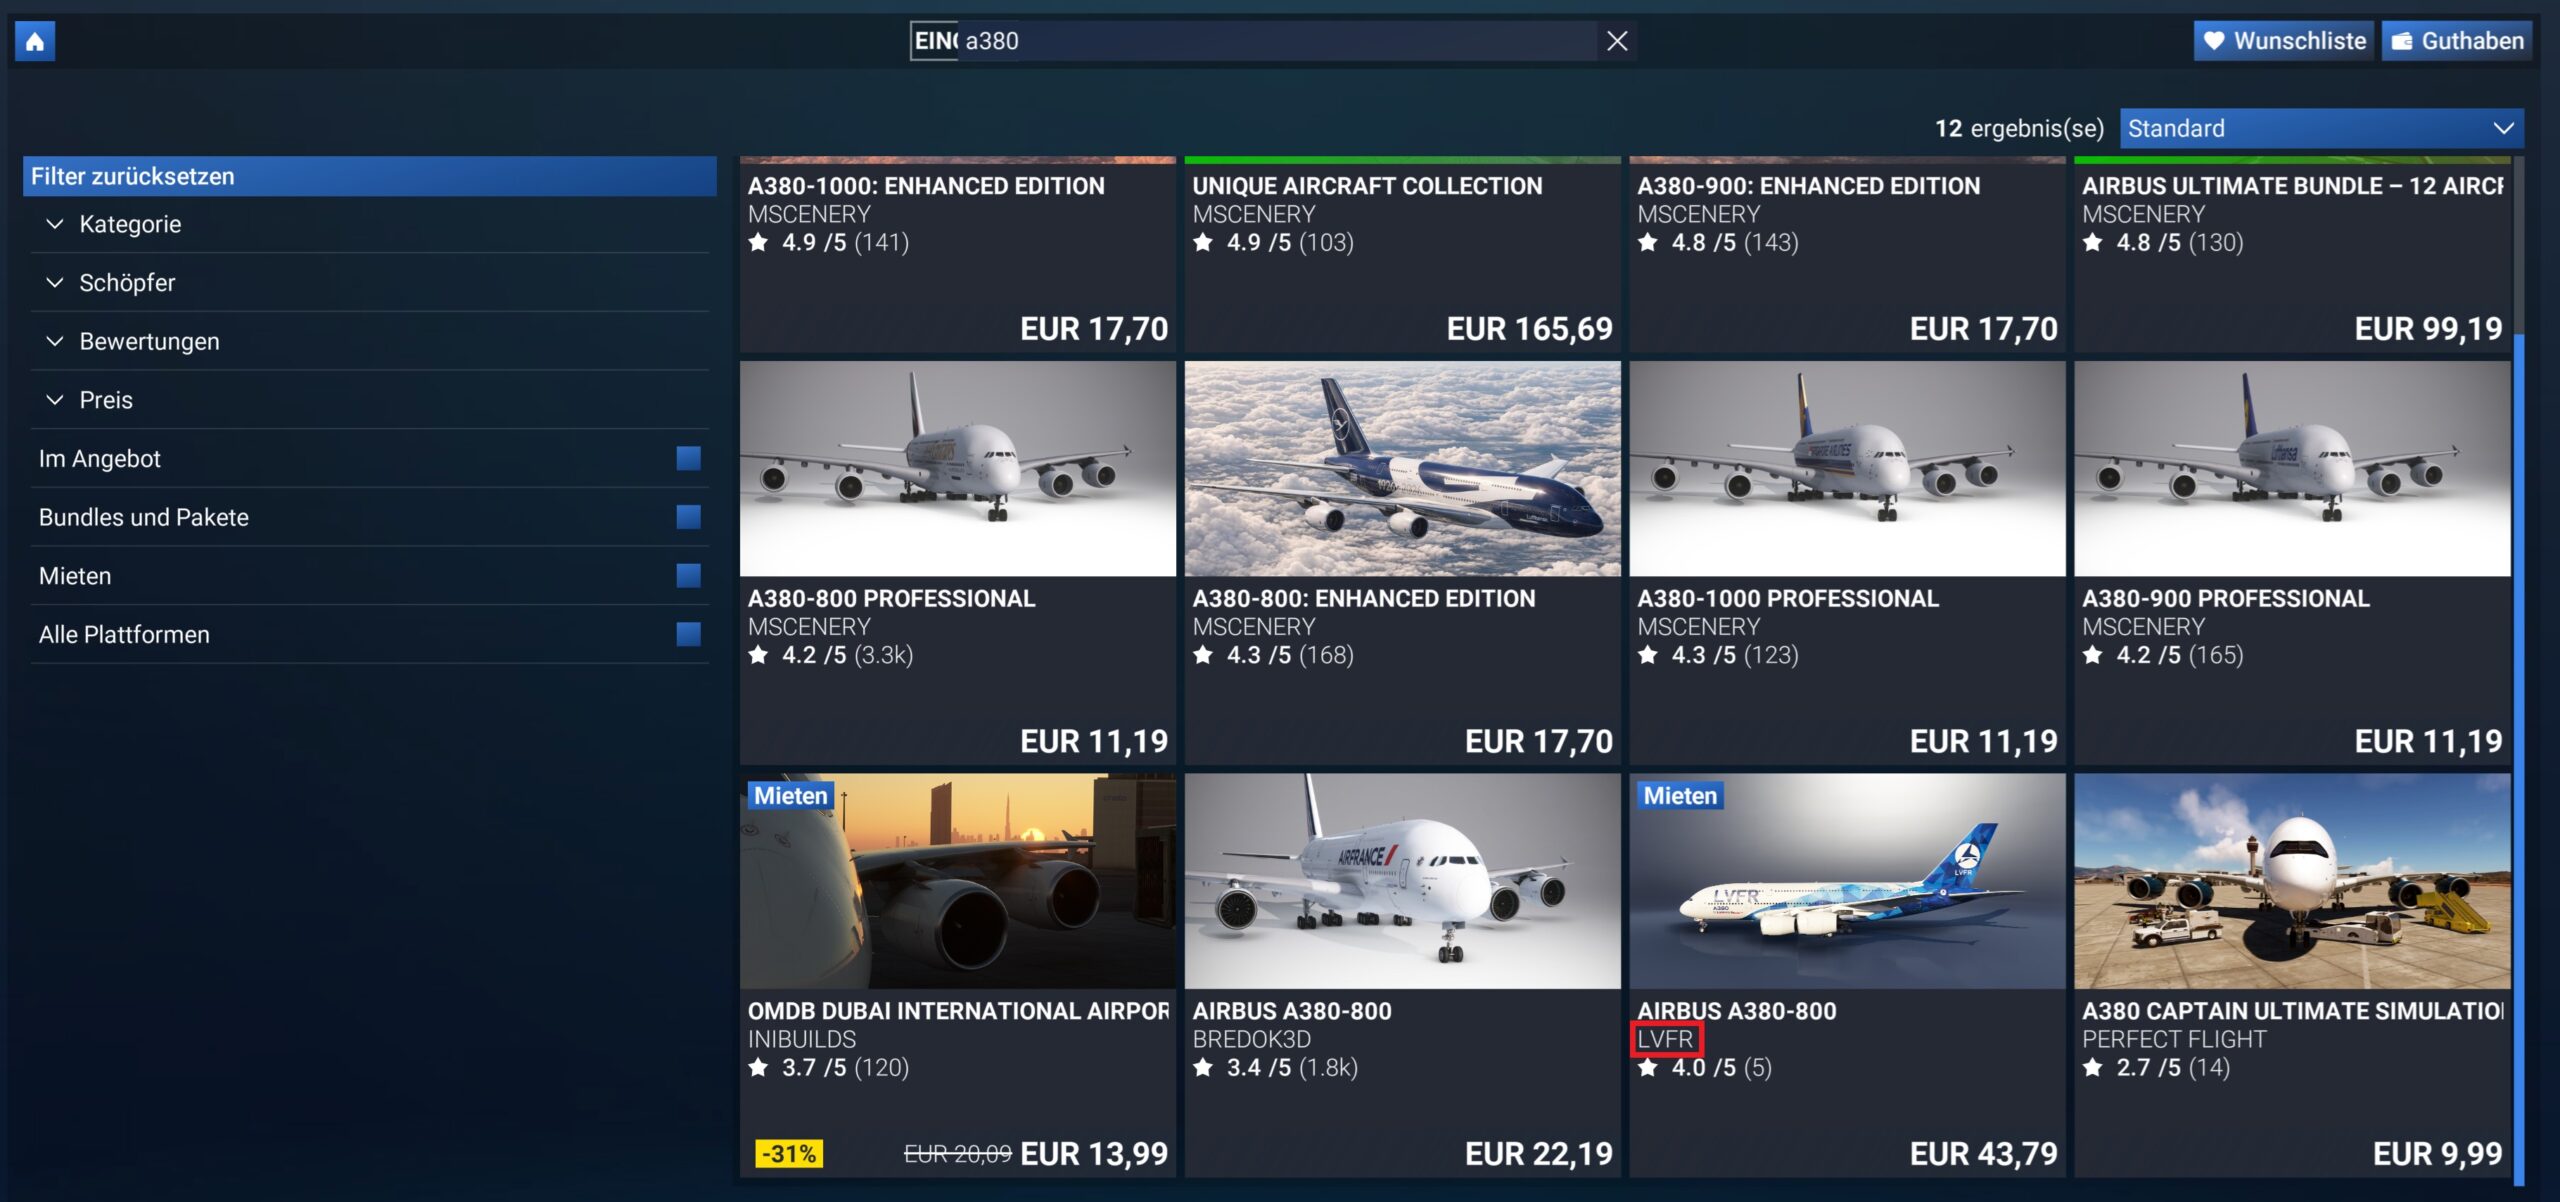Click the 12 ergebnis(se) results count

click(2019, 128)
